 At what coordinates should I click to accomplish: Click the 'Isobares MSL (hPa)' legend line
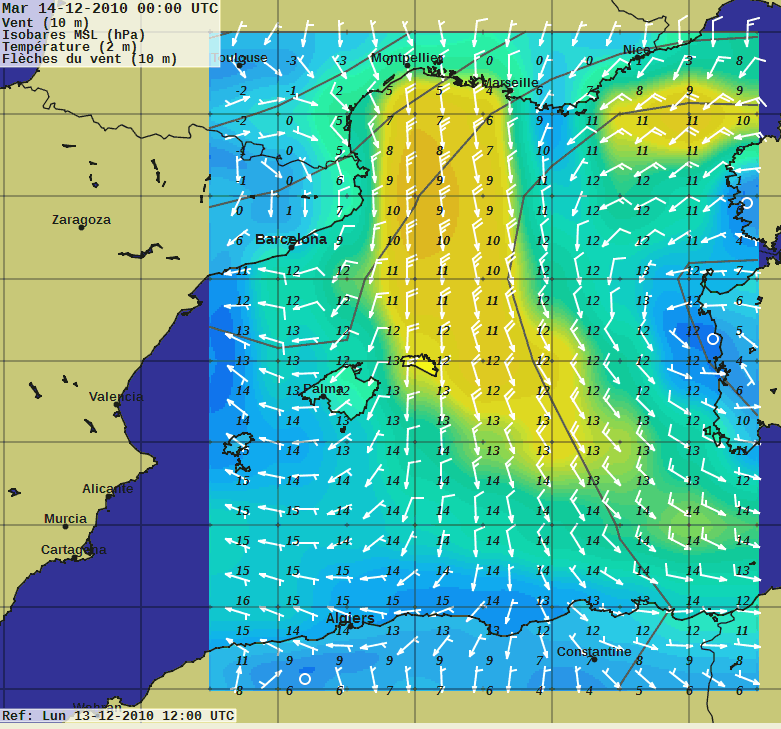pyautogui.click(x=74, y=34)
